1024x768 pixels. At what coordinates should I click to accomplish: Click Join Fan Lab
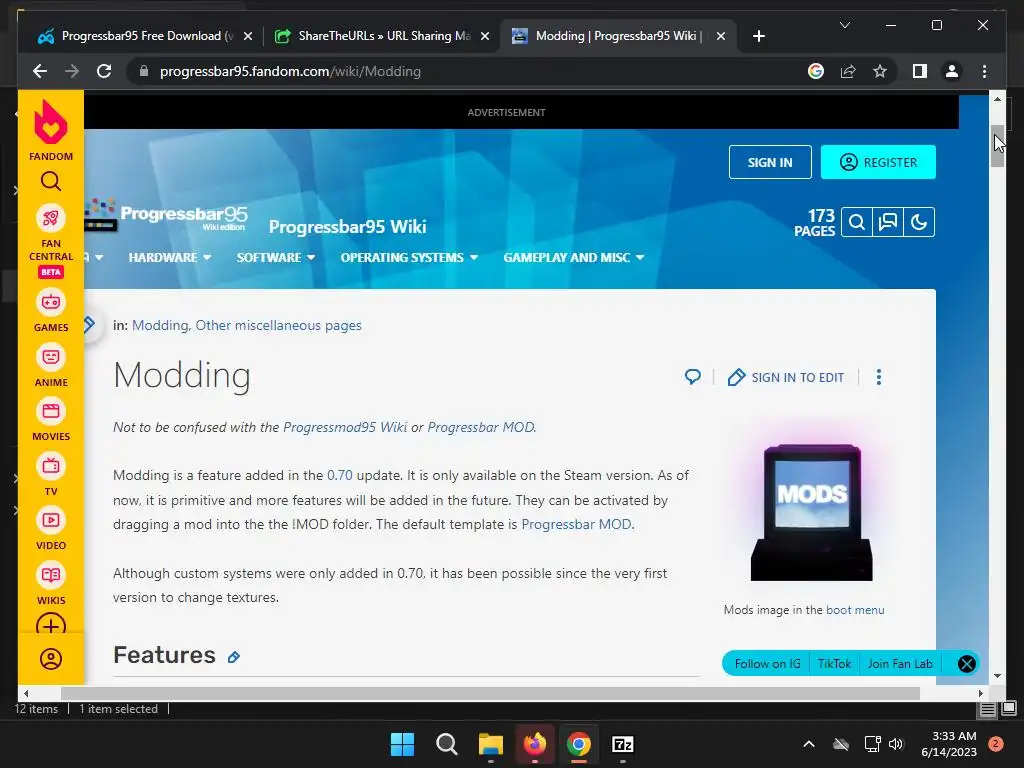pyautogui.click(x=900, y=664)
